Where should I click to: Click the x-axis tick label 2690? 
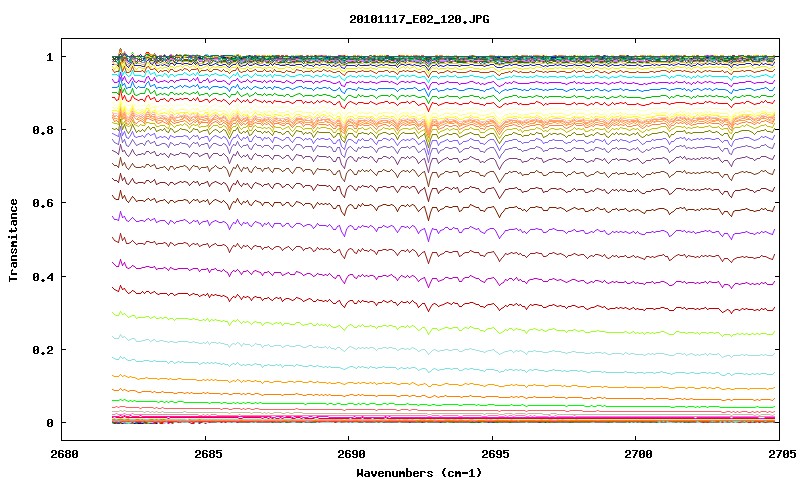[351, 454]
